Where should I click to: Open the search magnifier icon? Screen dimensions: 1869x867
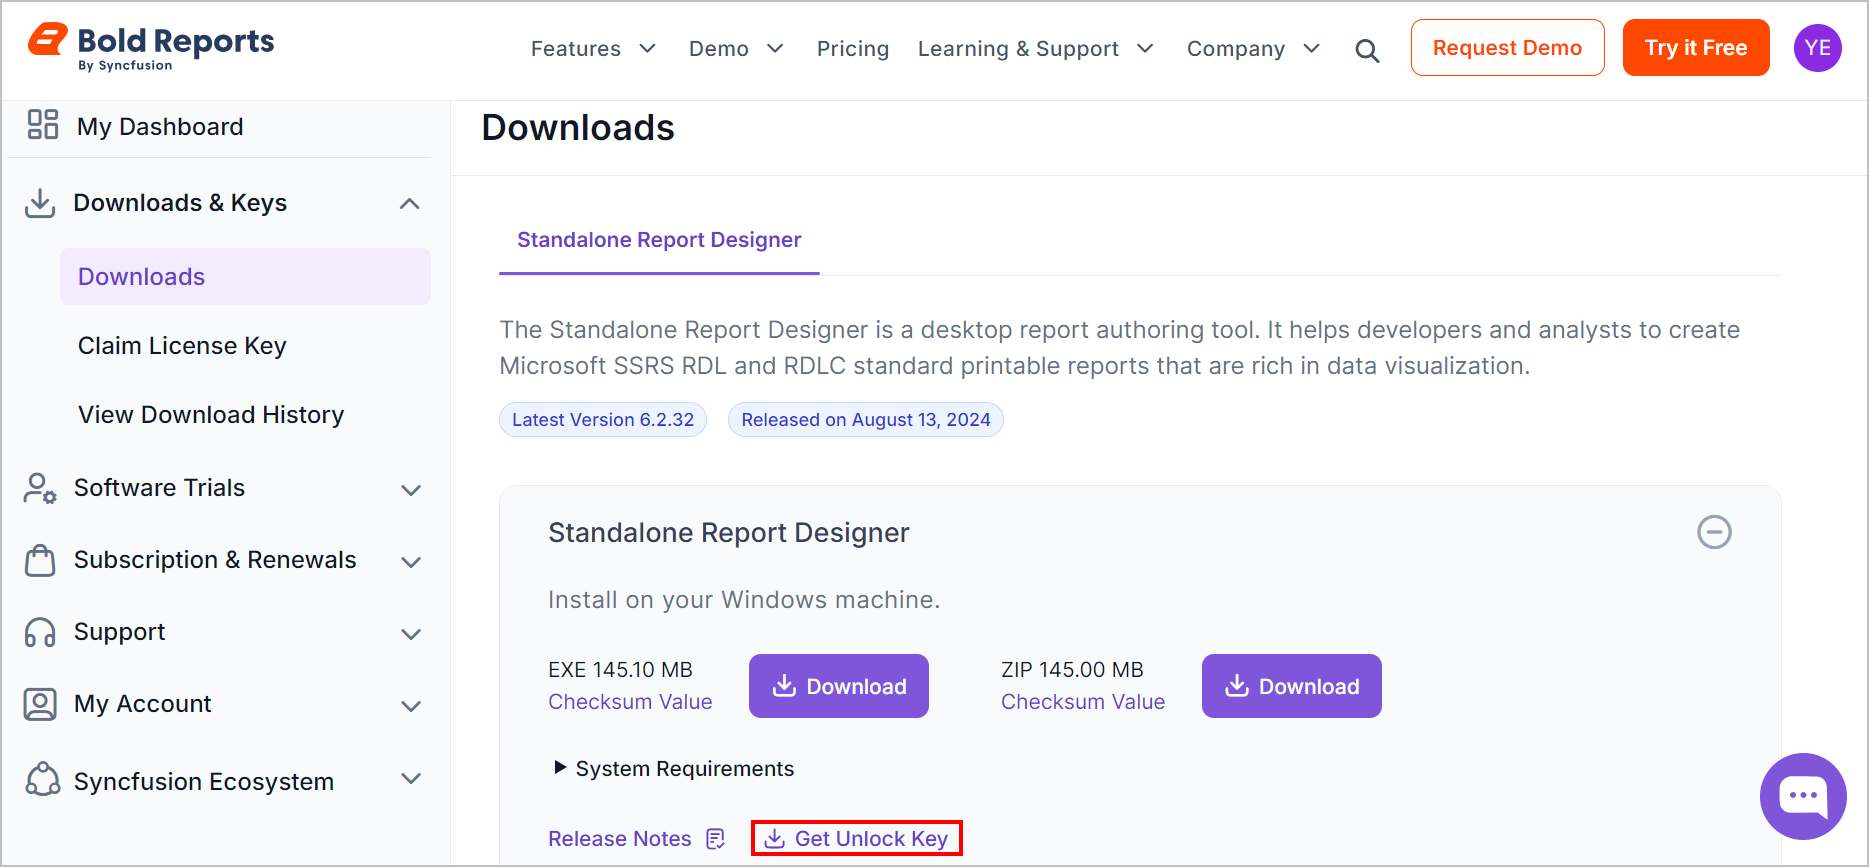pyautogui.click(x=1367, y=50)
